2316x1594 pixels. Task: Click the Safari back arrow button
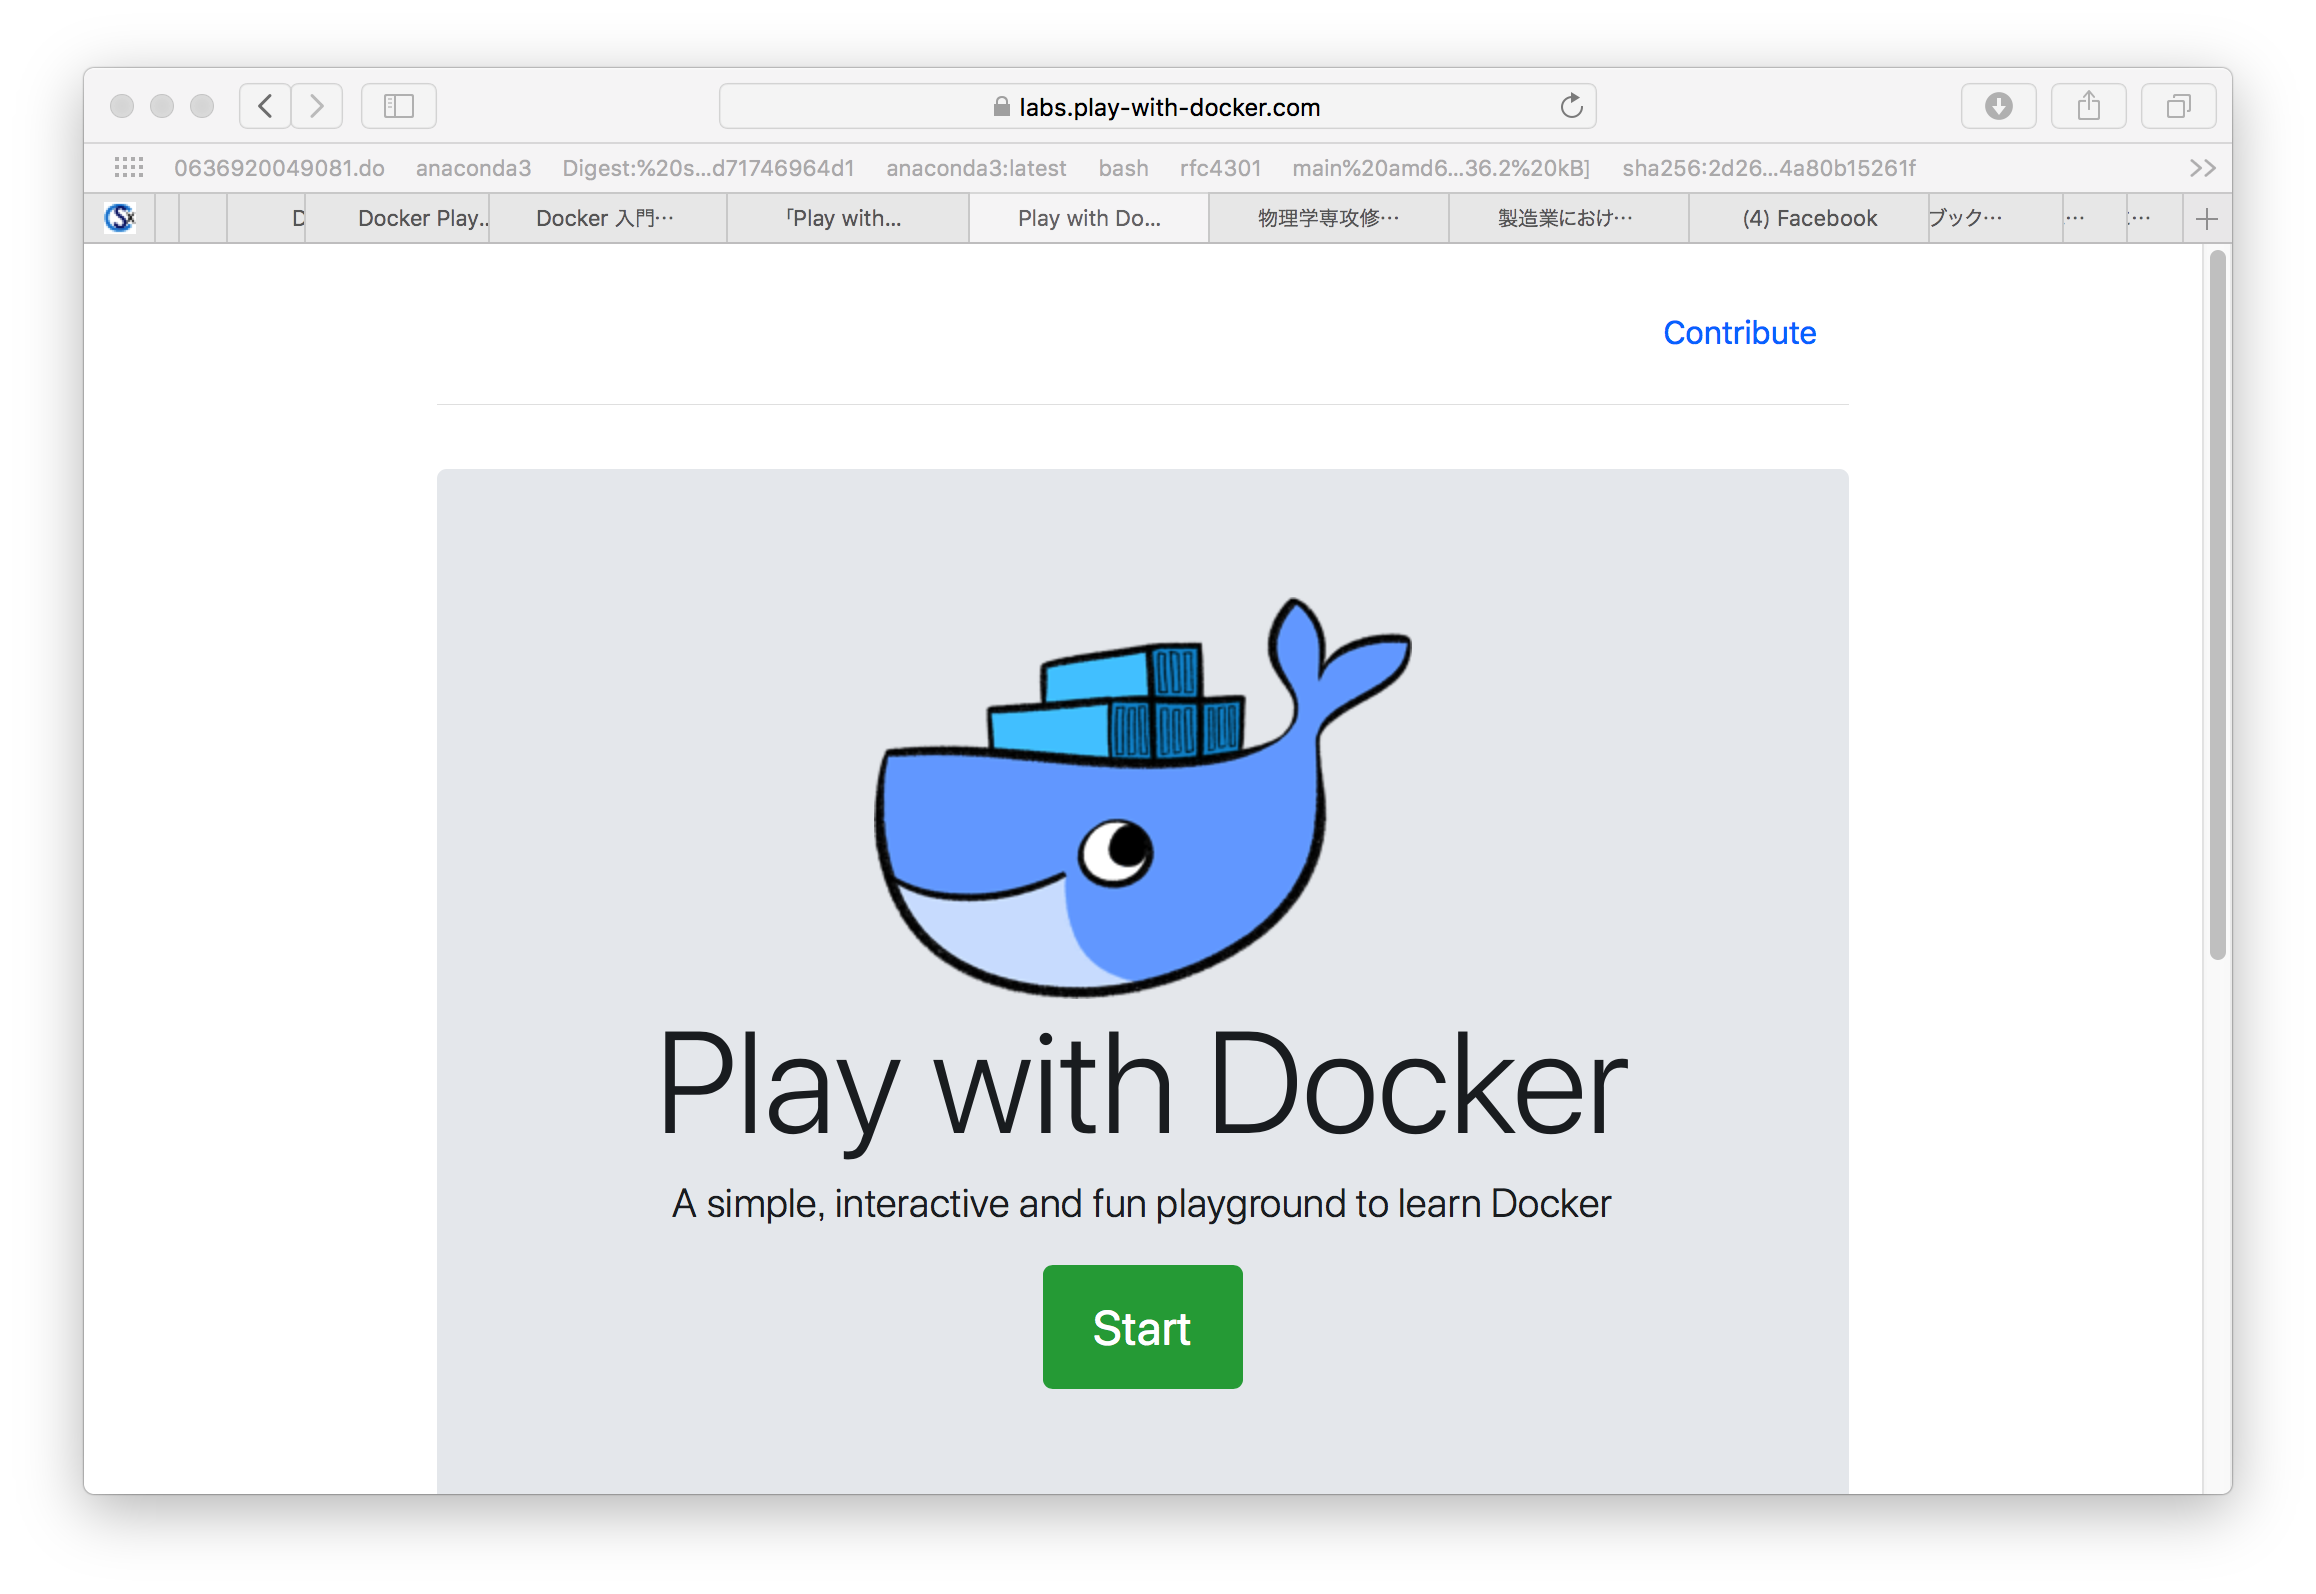(265, 106)
